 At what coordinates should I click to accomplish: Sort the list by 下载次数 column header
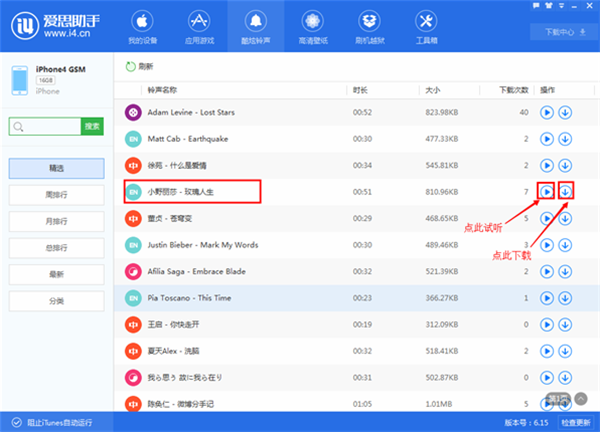click(x=512, y=90)
